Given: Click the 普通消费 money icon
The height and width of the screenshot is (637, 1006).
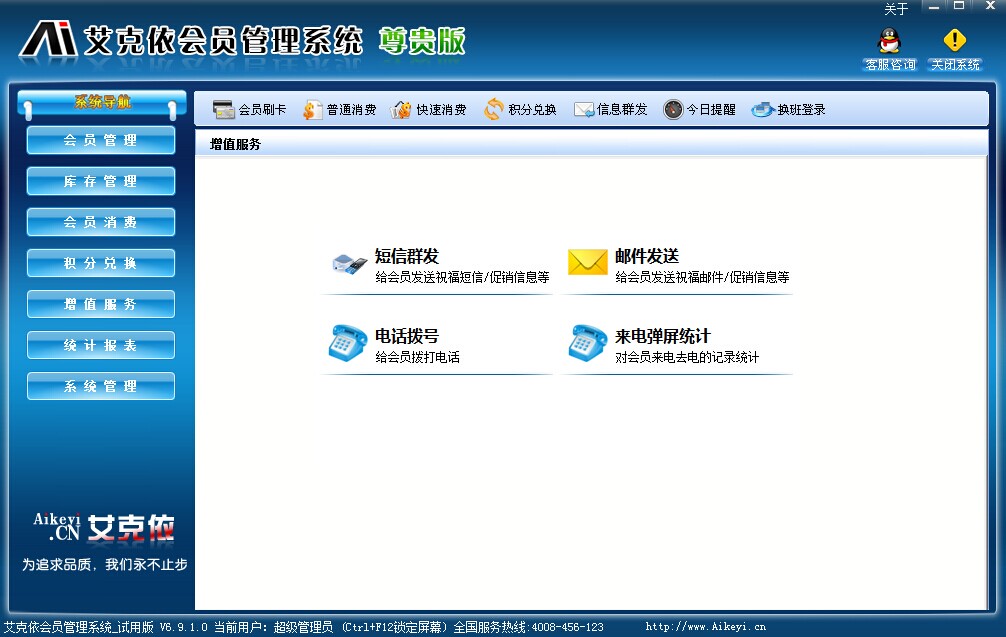Looking at the screenshot, I should (312, 110).
